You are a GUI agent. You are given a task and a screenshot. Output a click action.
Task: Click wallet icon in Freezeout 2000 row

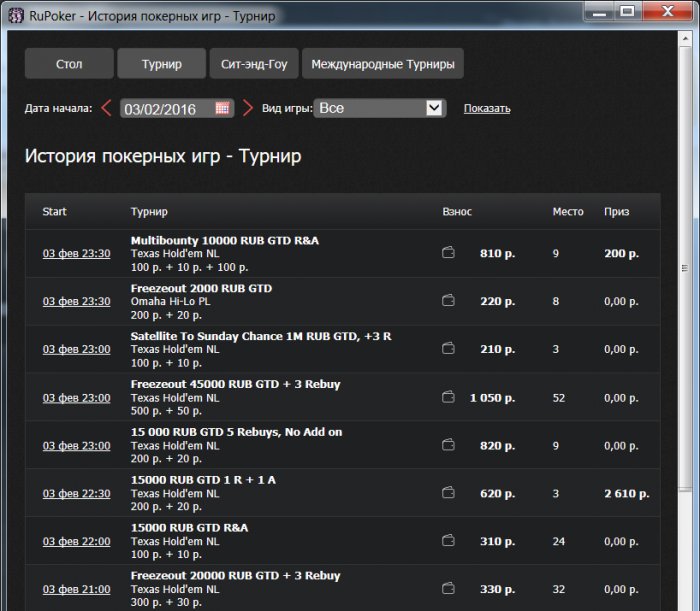[x=448, y=301]
